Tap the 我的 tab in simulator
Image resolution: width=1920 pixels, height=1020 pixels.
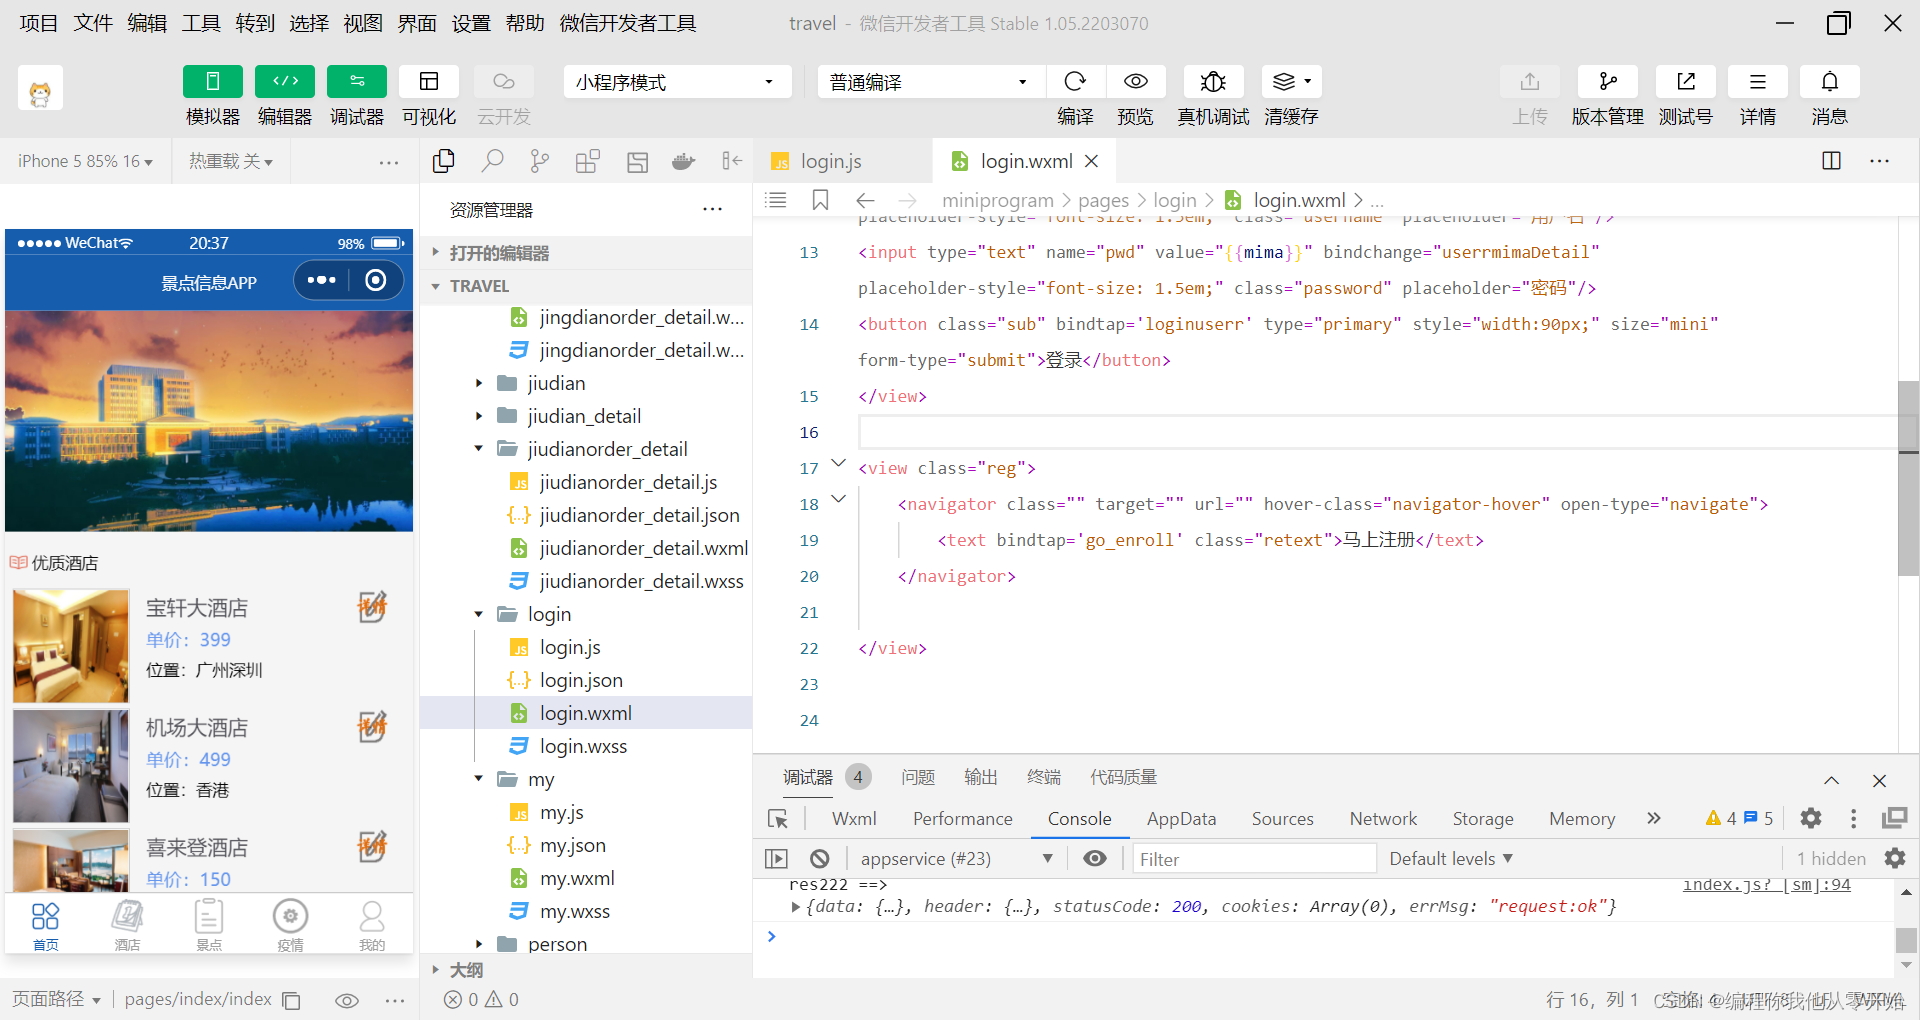(372, 925)
